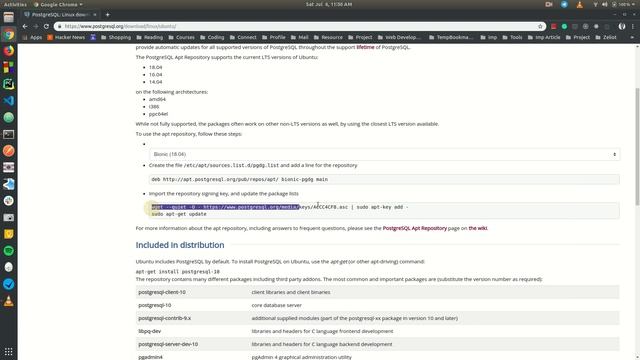
Task: Click the libpq-dev package name
Action: tap(149, 331)
